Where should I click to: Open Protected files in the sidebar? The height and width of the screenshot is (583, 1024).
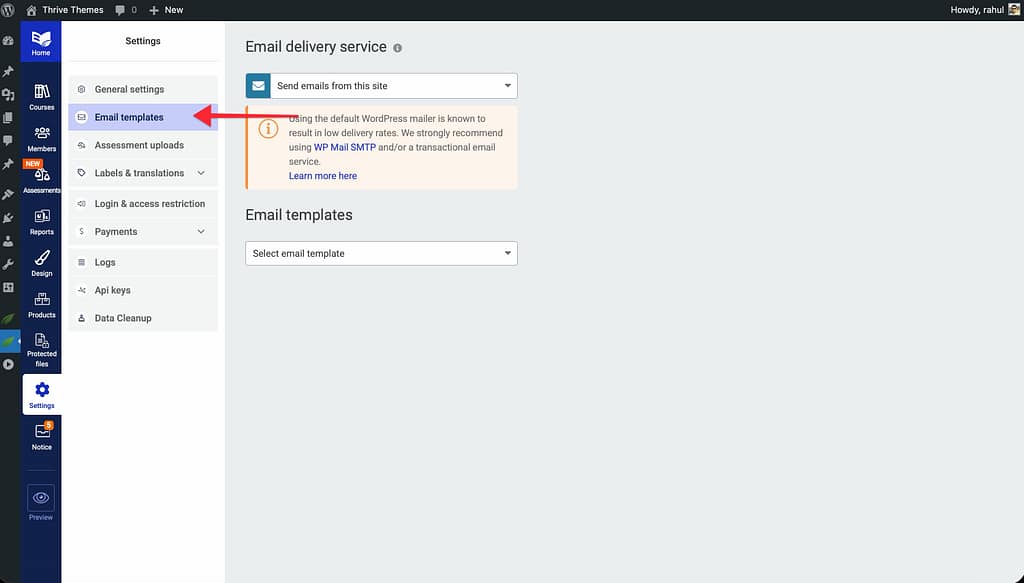[x=41, y=349]
